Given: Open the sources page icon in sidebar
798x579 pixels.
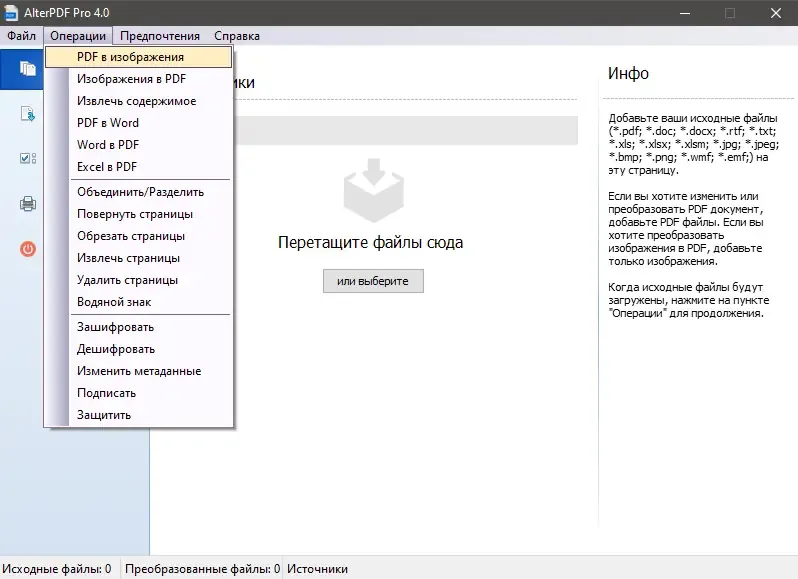Looking at the screenshot, I should coord(27,68).
